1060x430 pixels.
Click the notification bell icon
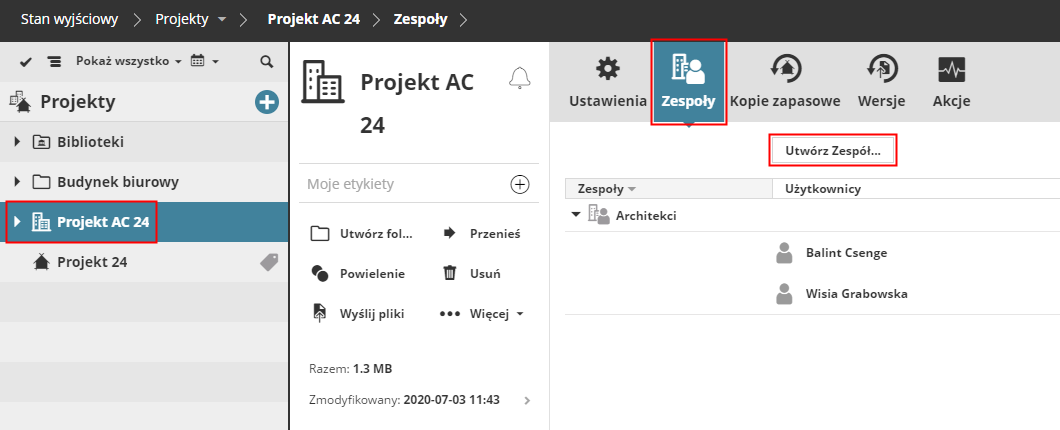pyautogui.click(x=519, y=79)
